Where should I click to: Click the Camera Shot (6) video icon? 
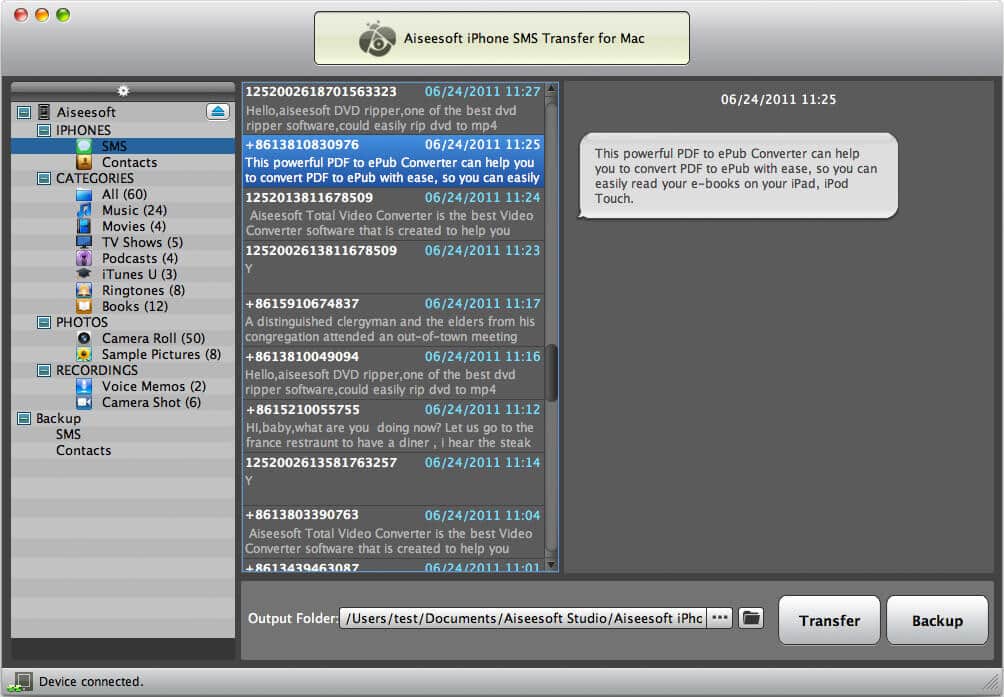click(84, 402)
